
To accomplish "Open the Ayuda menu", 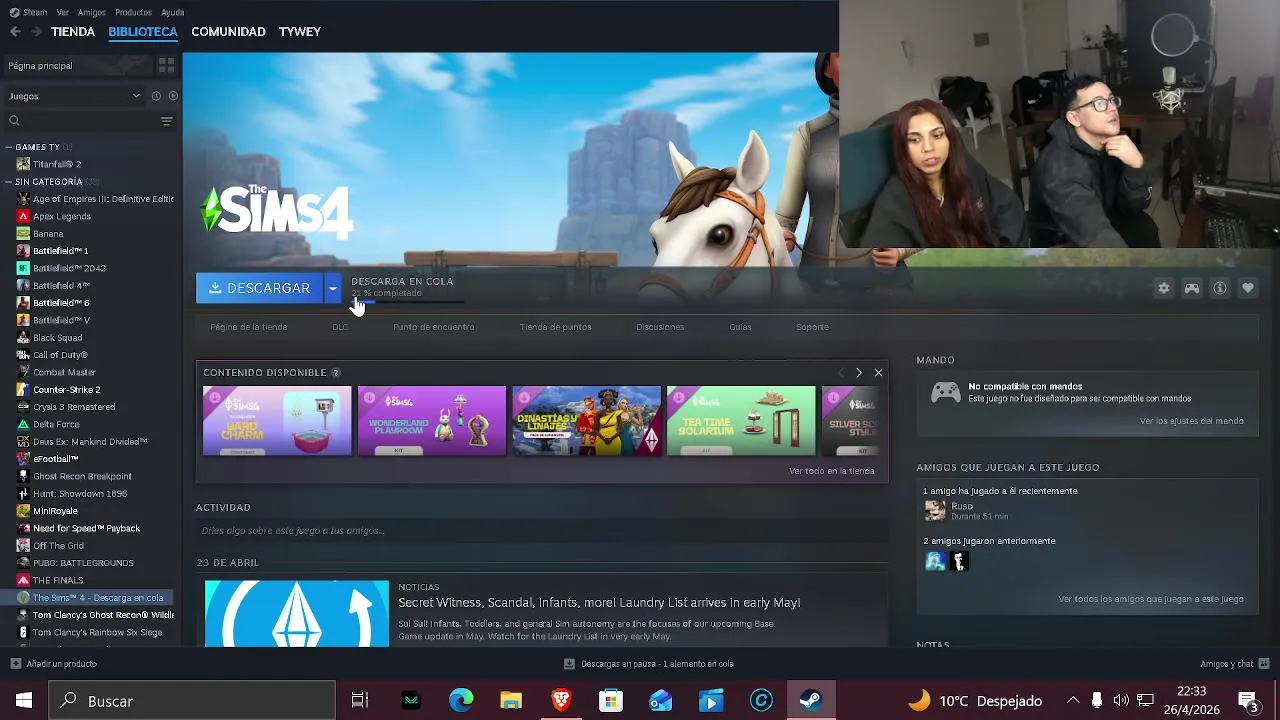I will coord(173,12).
